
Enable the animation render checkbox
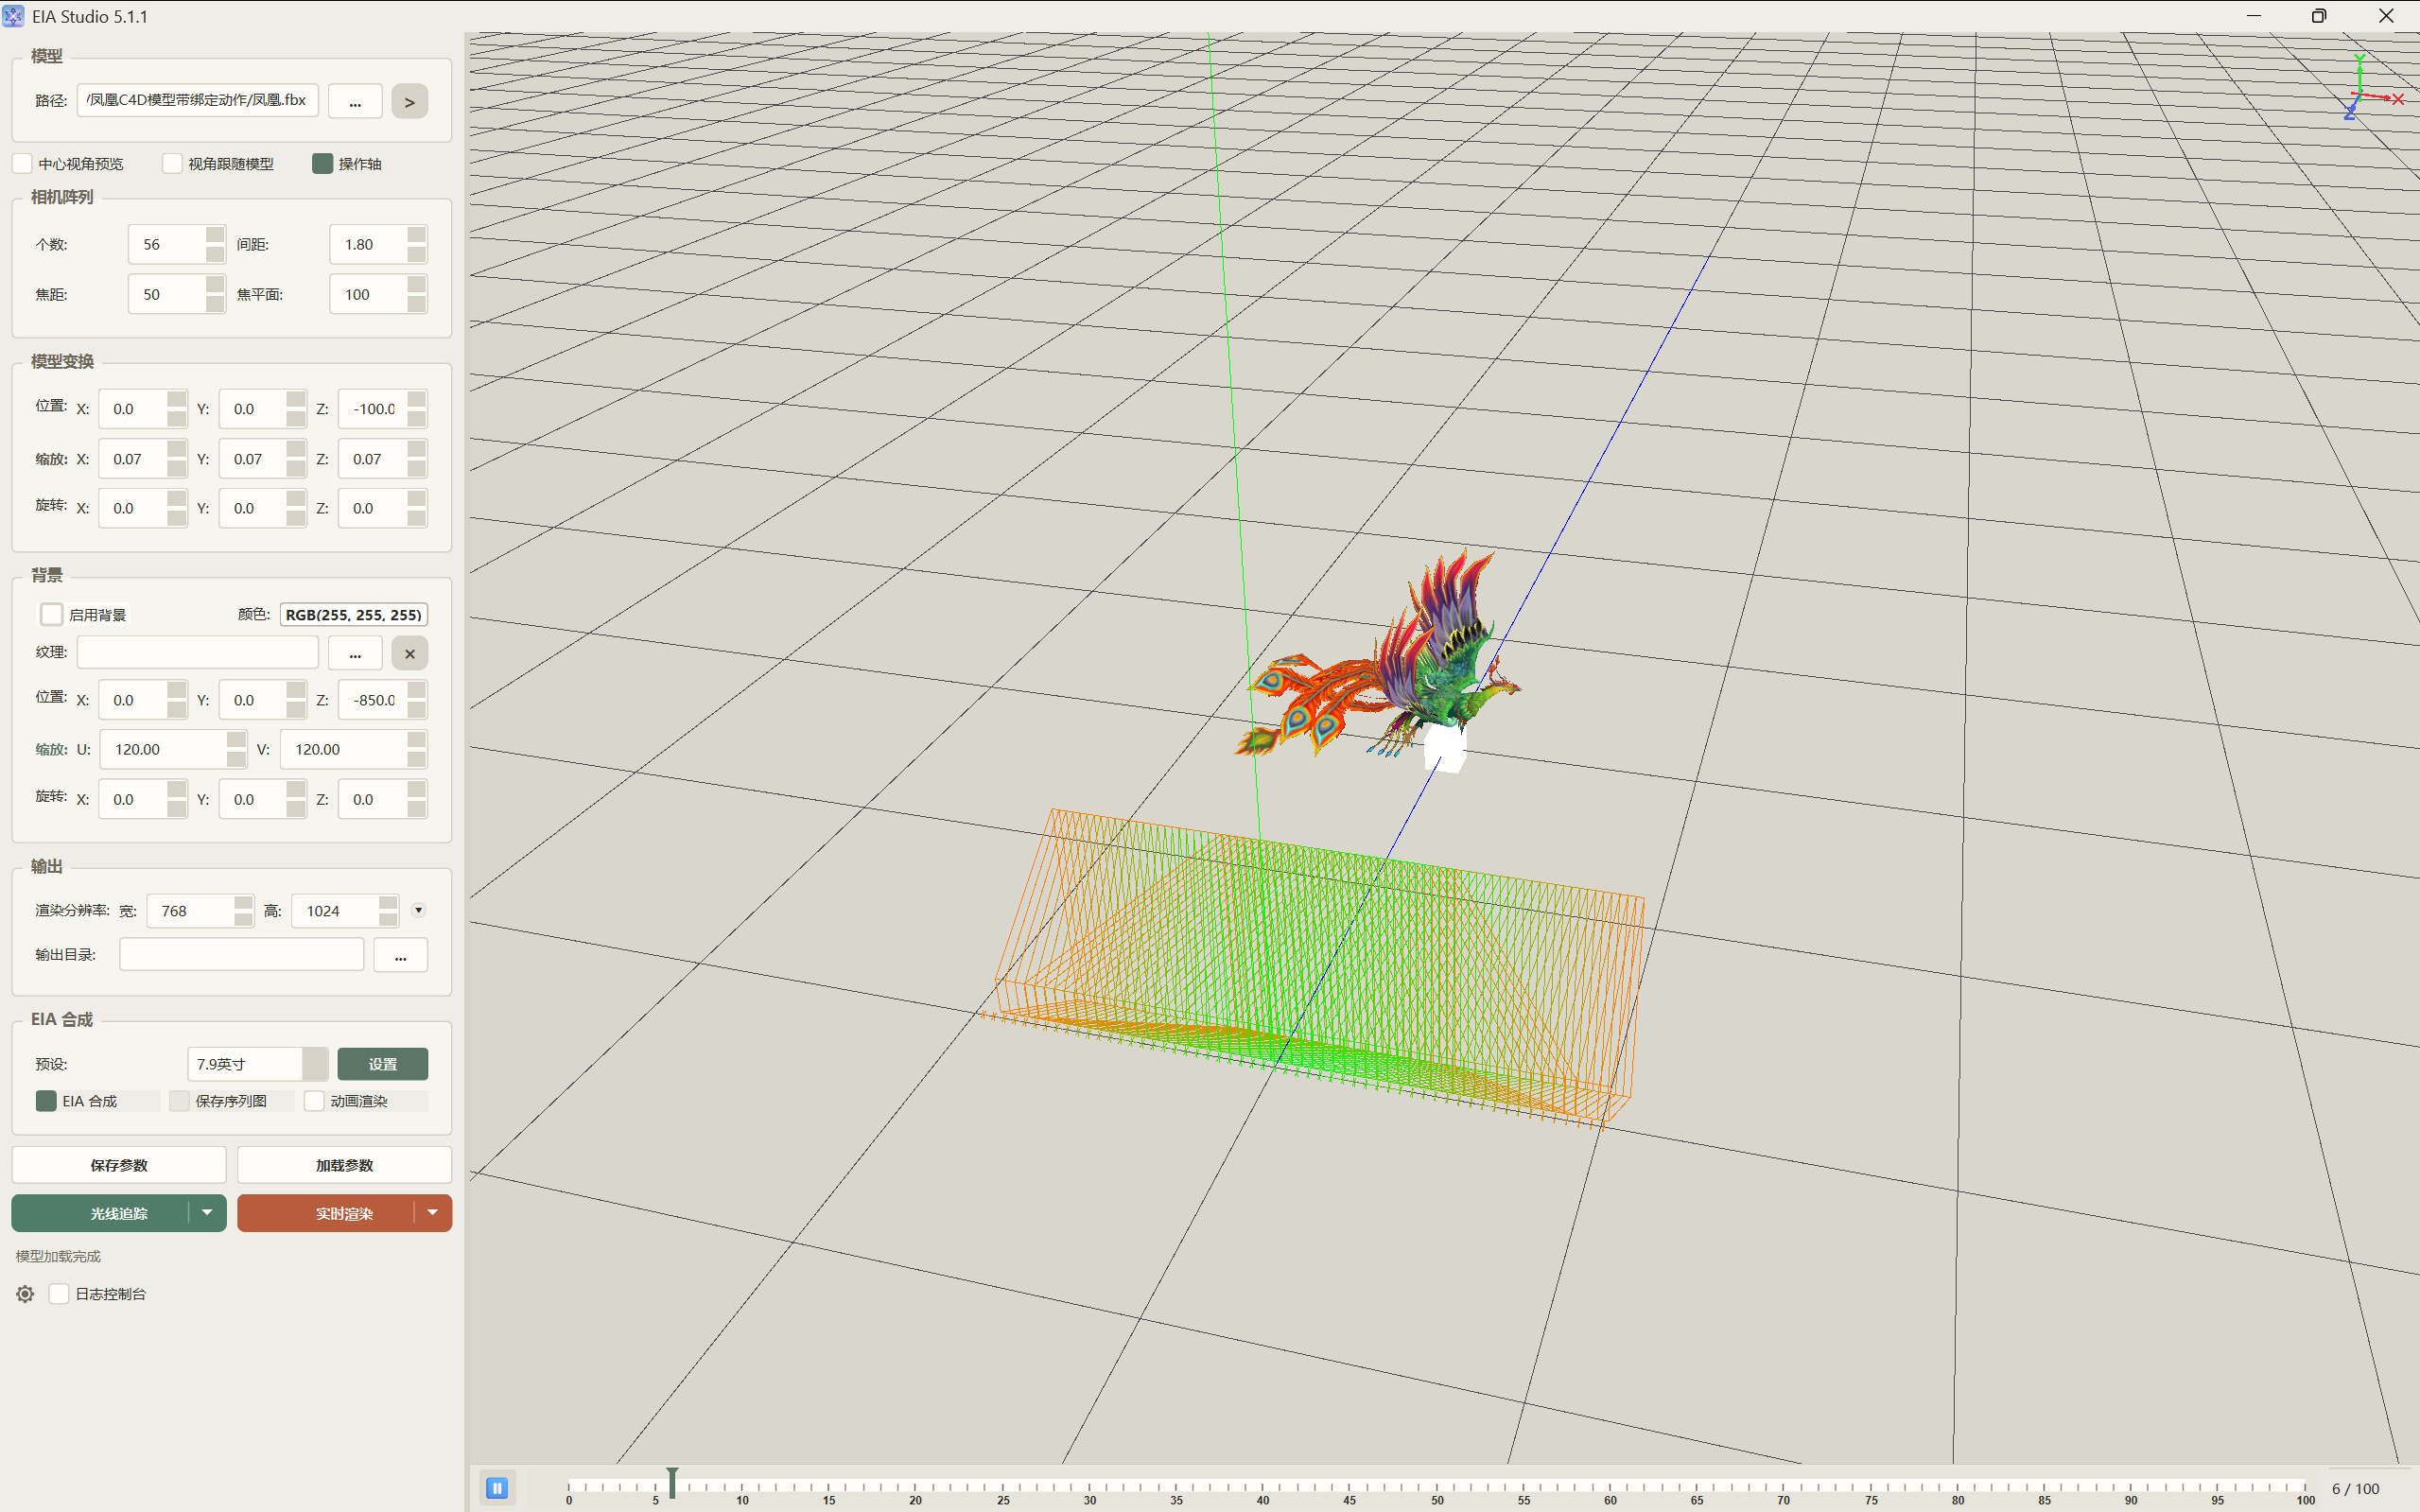coord(314,1101)
